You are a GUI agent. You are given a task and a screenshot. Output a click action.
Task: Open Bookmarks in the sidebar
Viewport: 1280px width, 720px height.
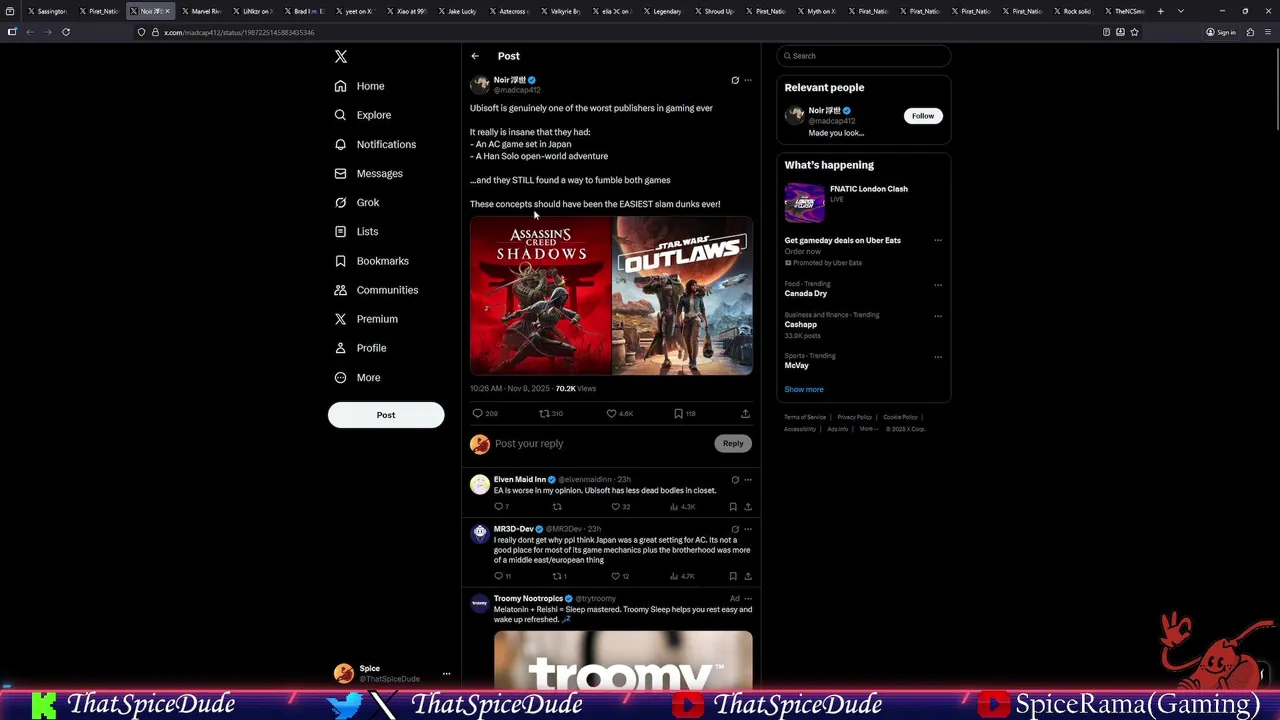372,261
